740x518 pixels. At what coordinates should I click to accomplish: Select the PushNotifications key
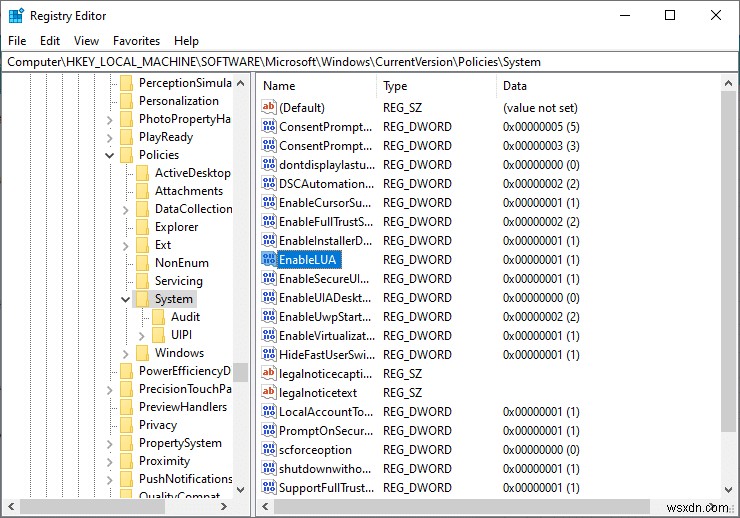coord(185,479)
